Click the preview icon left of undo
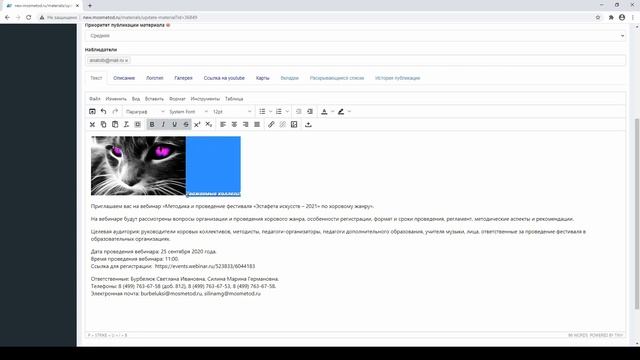This screenshot has height=360, width=640. (92, 111)
